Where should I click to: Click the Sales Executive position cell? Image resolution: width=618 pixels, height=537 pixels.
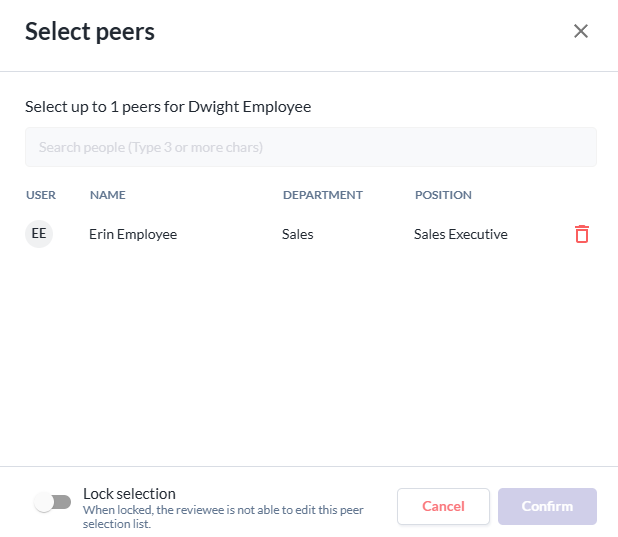461,234
